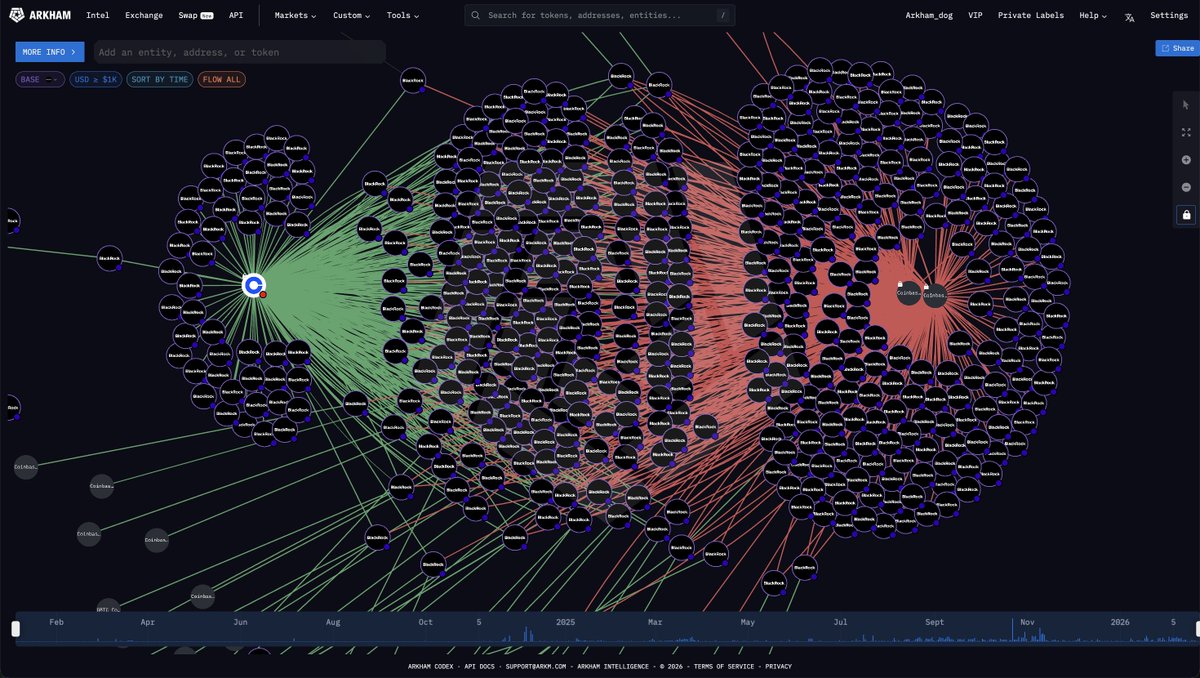
Task: Click the Arkham logo in the header
Action: click(38, 16)
